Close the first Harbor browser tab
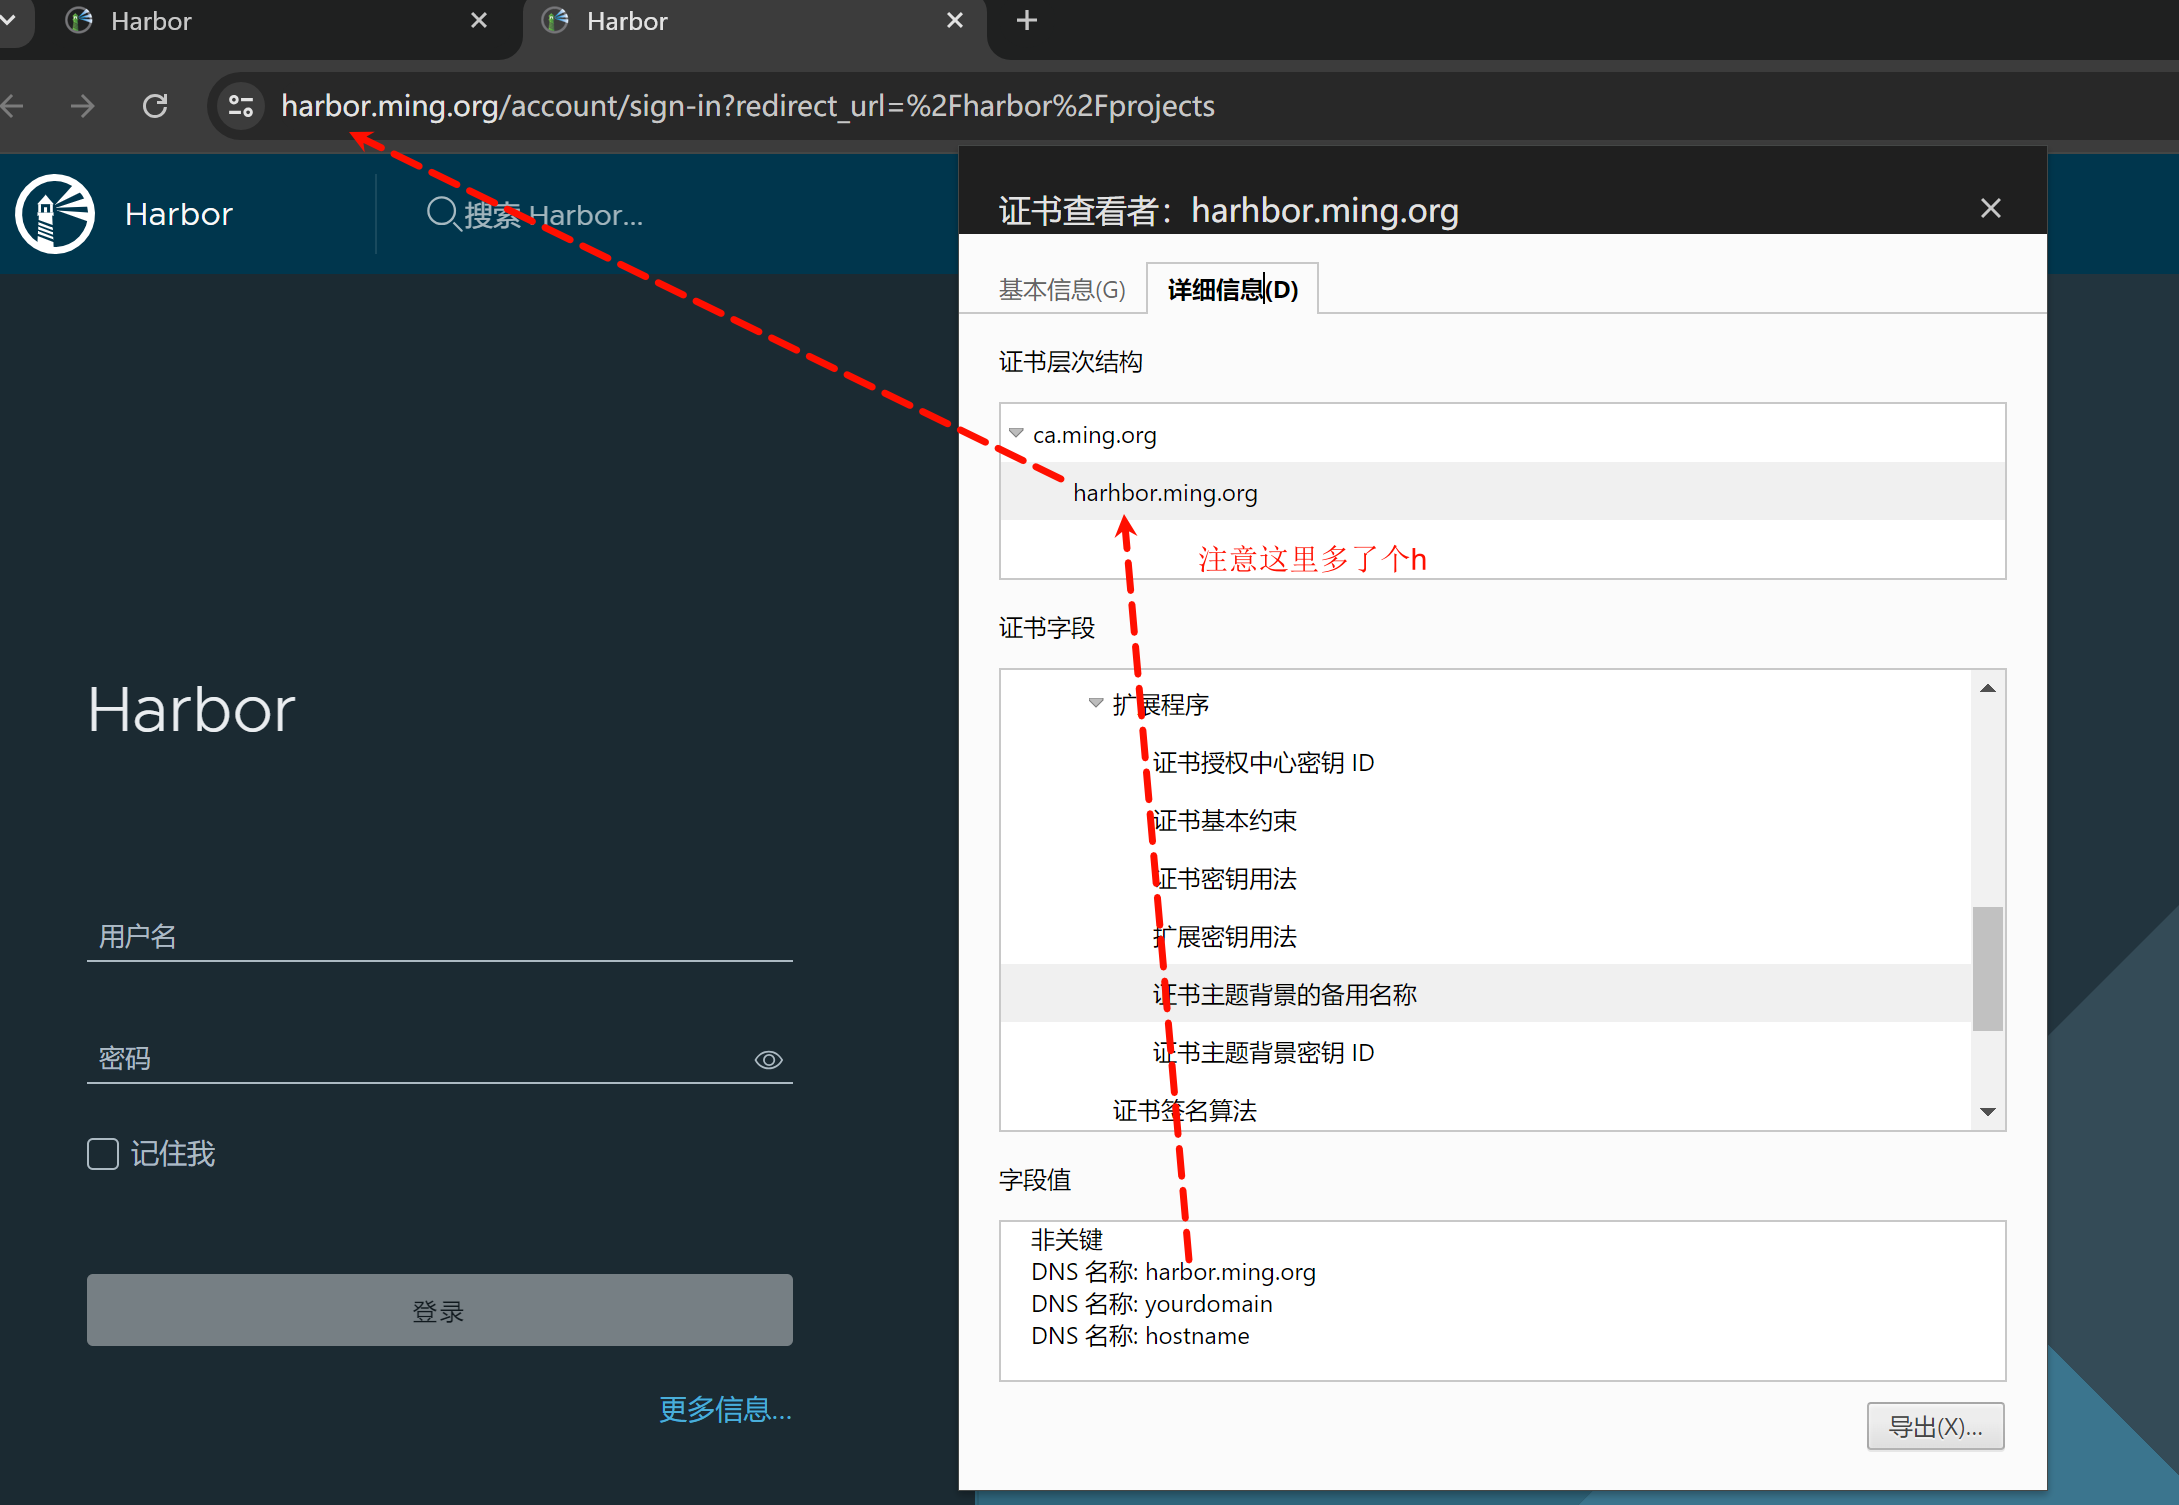2179x1505 pixels. point(479,21)
